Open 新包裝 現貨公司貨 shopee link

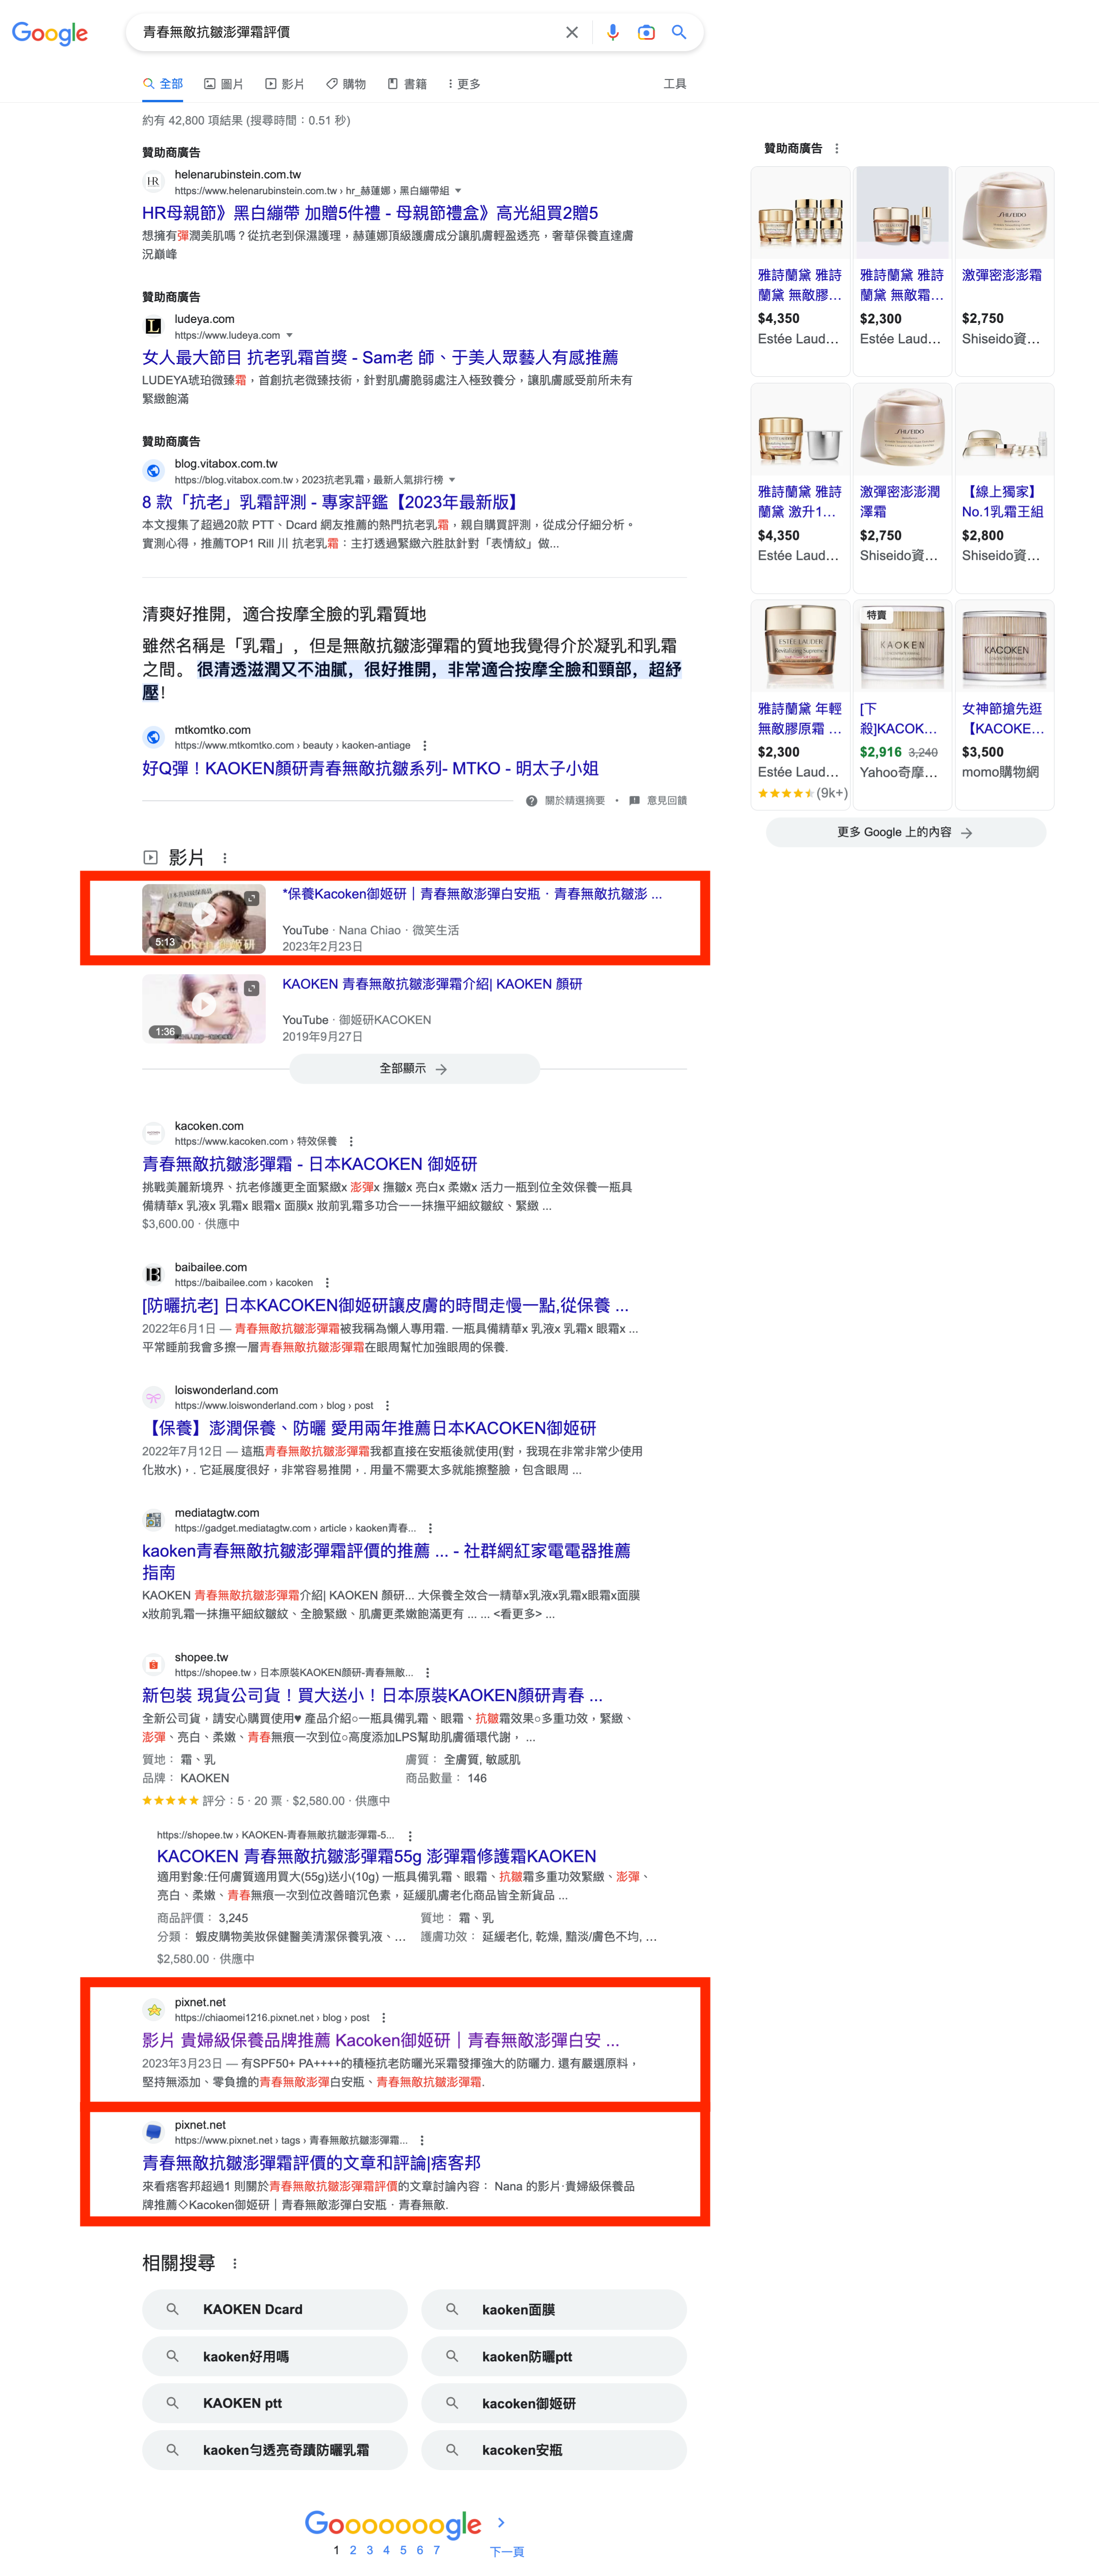click(x=372, y=1695)
